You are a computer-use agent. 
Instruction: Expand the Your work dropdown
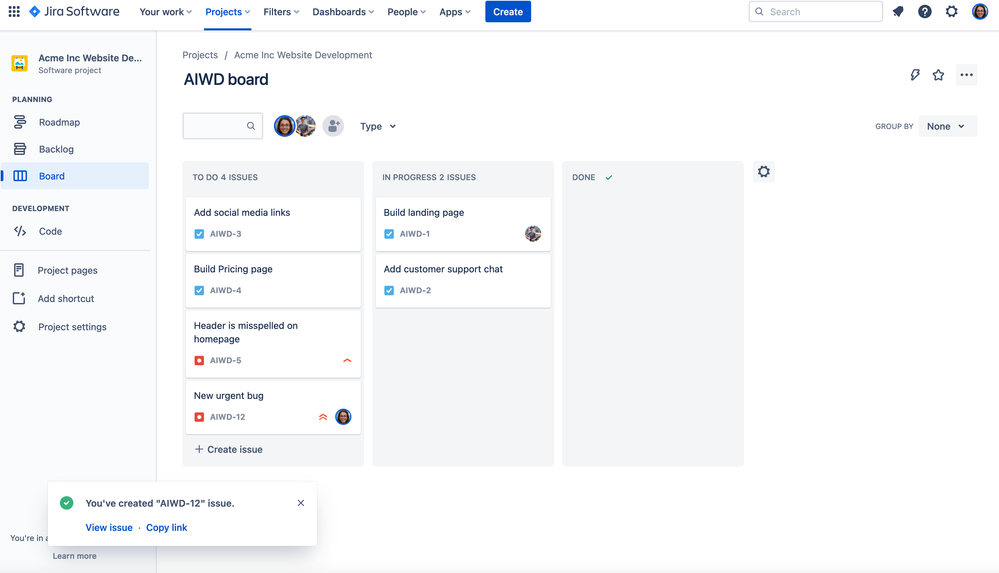click(166, 11)
